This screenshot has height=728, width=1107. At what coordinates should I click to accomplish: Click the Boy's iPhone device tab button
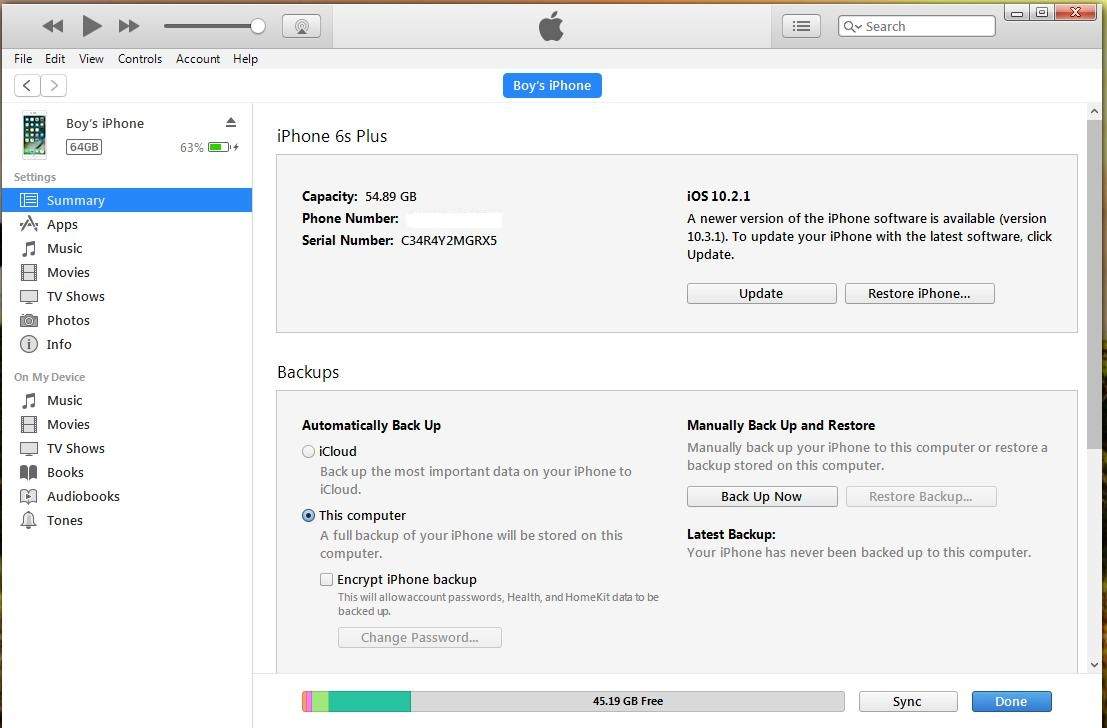pos(552,85)
